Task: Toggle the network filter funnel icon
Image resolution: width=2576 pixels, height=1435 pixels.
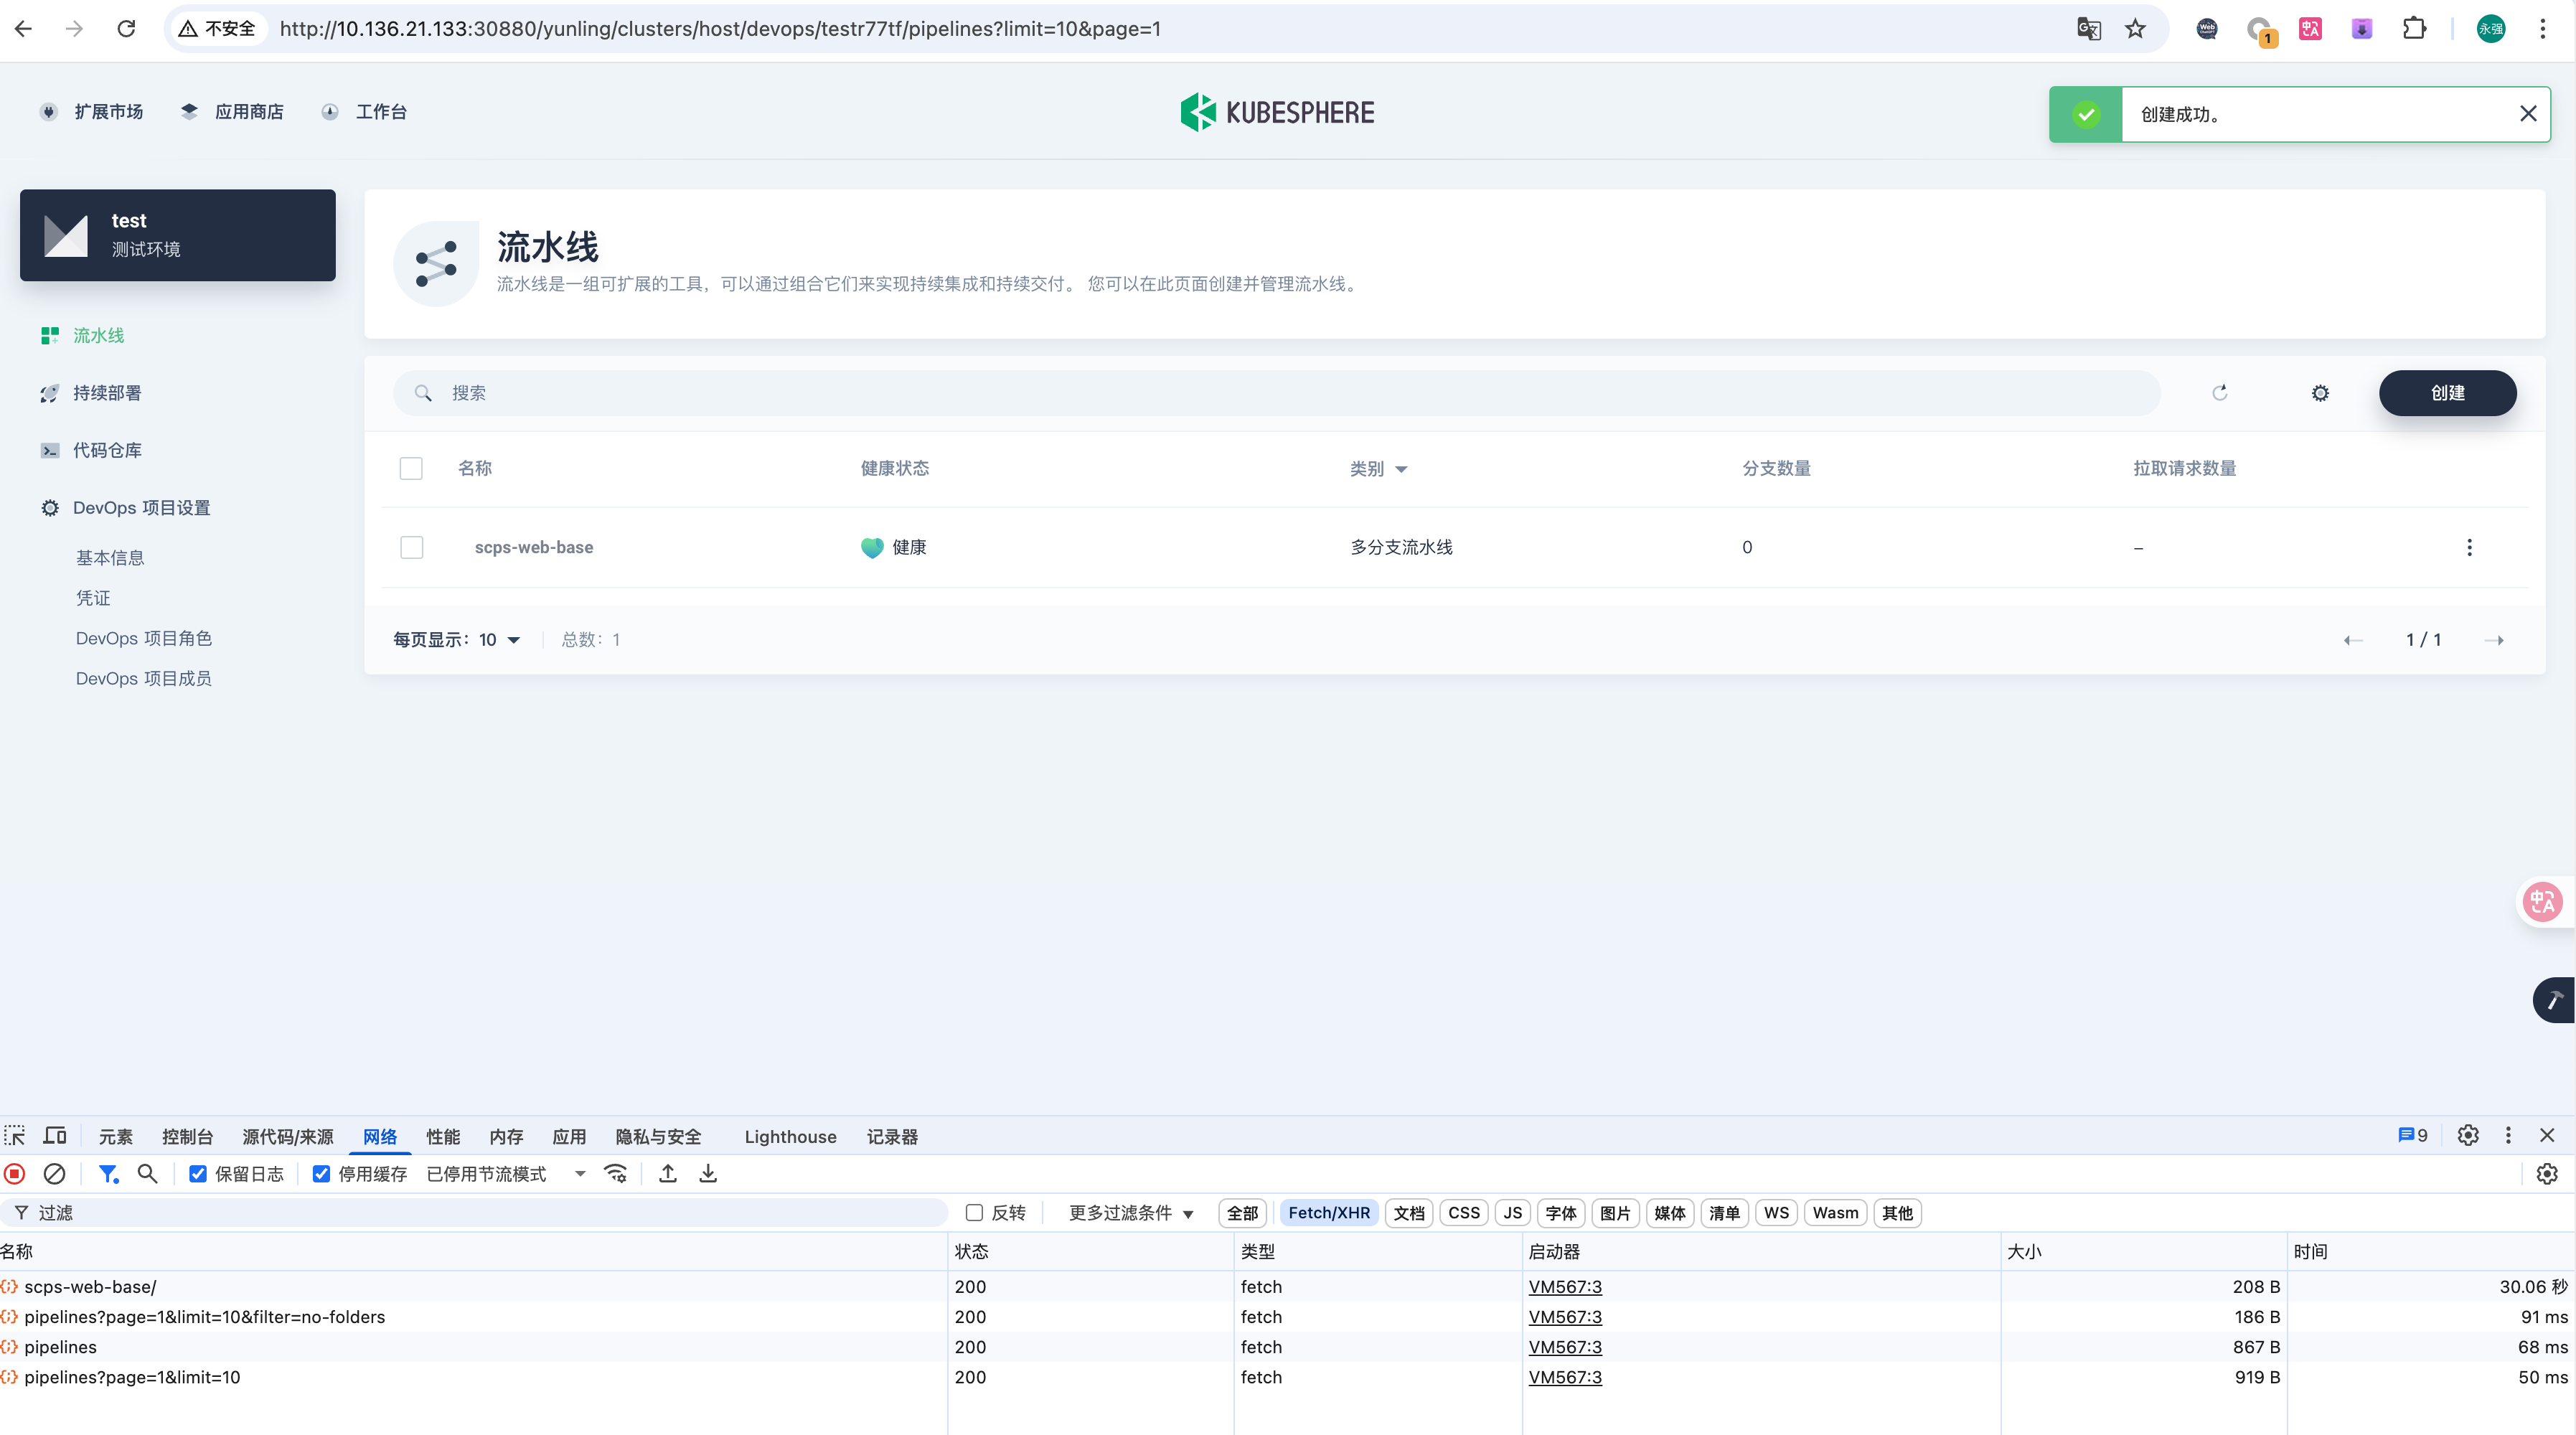Action: [108, 1174]
